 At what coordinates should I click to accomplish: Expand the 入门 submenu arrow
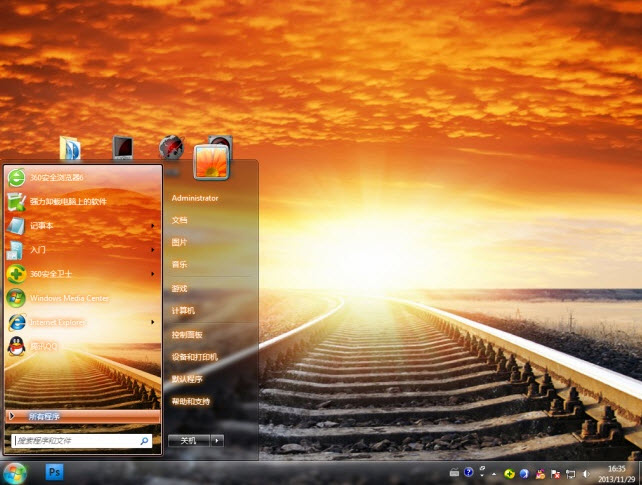[153, 250]
